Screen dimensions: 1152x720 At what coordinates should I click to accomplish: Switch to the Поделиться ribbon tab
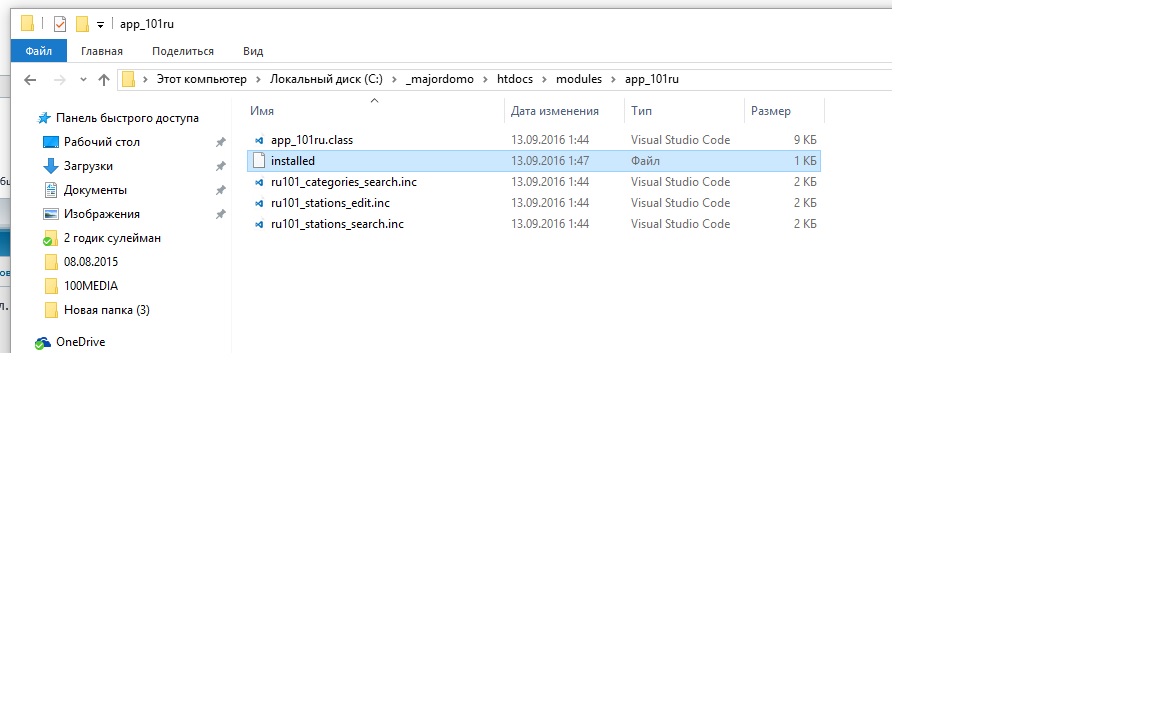pyautogui.click(x=183, y=51)
